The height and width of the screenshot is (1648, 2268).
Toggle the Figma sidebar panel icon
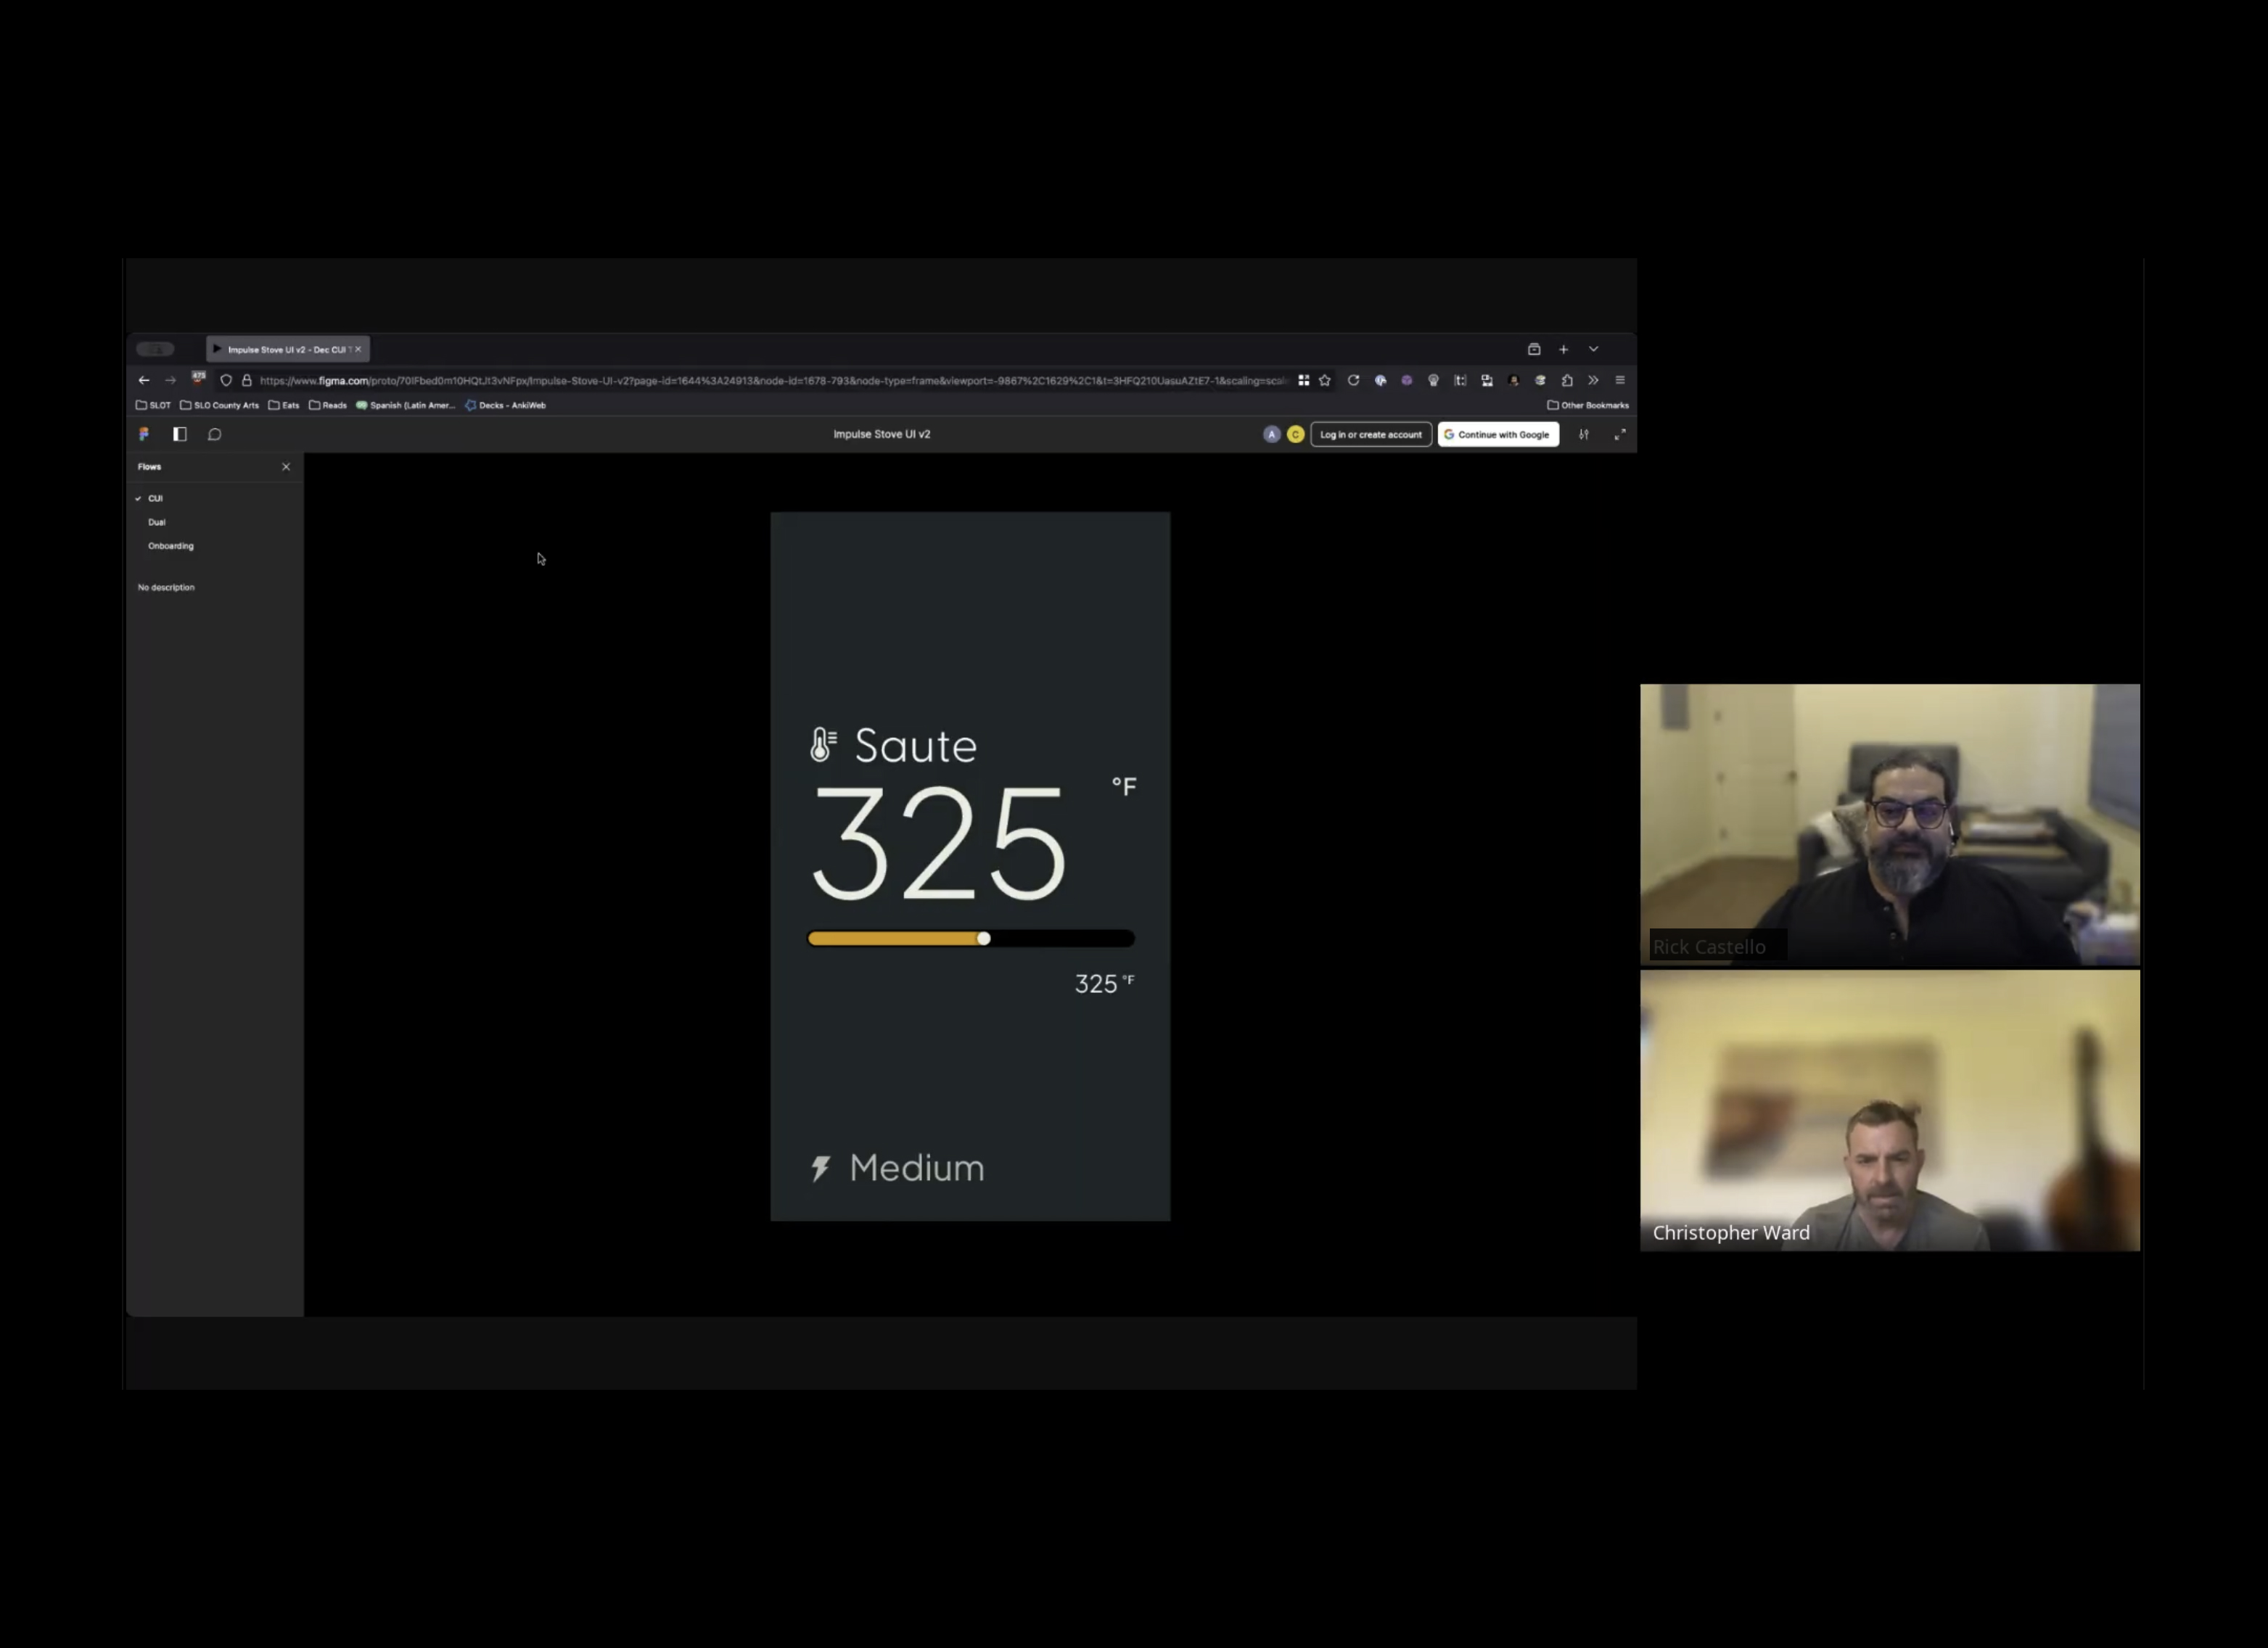click(x=180, y=434)
